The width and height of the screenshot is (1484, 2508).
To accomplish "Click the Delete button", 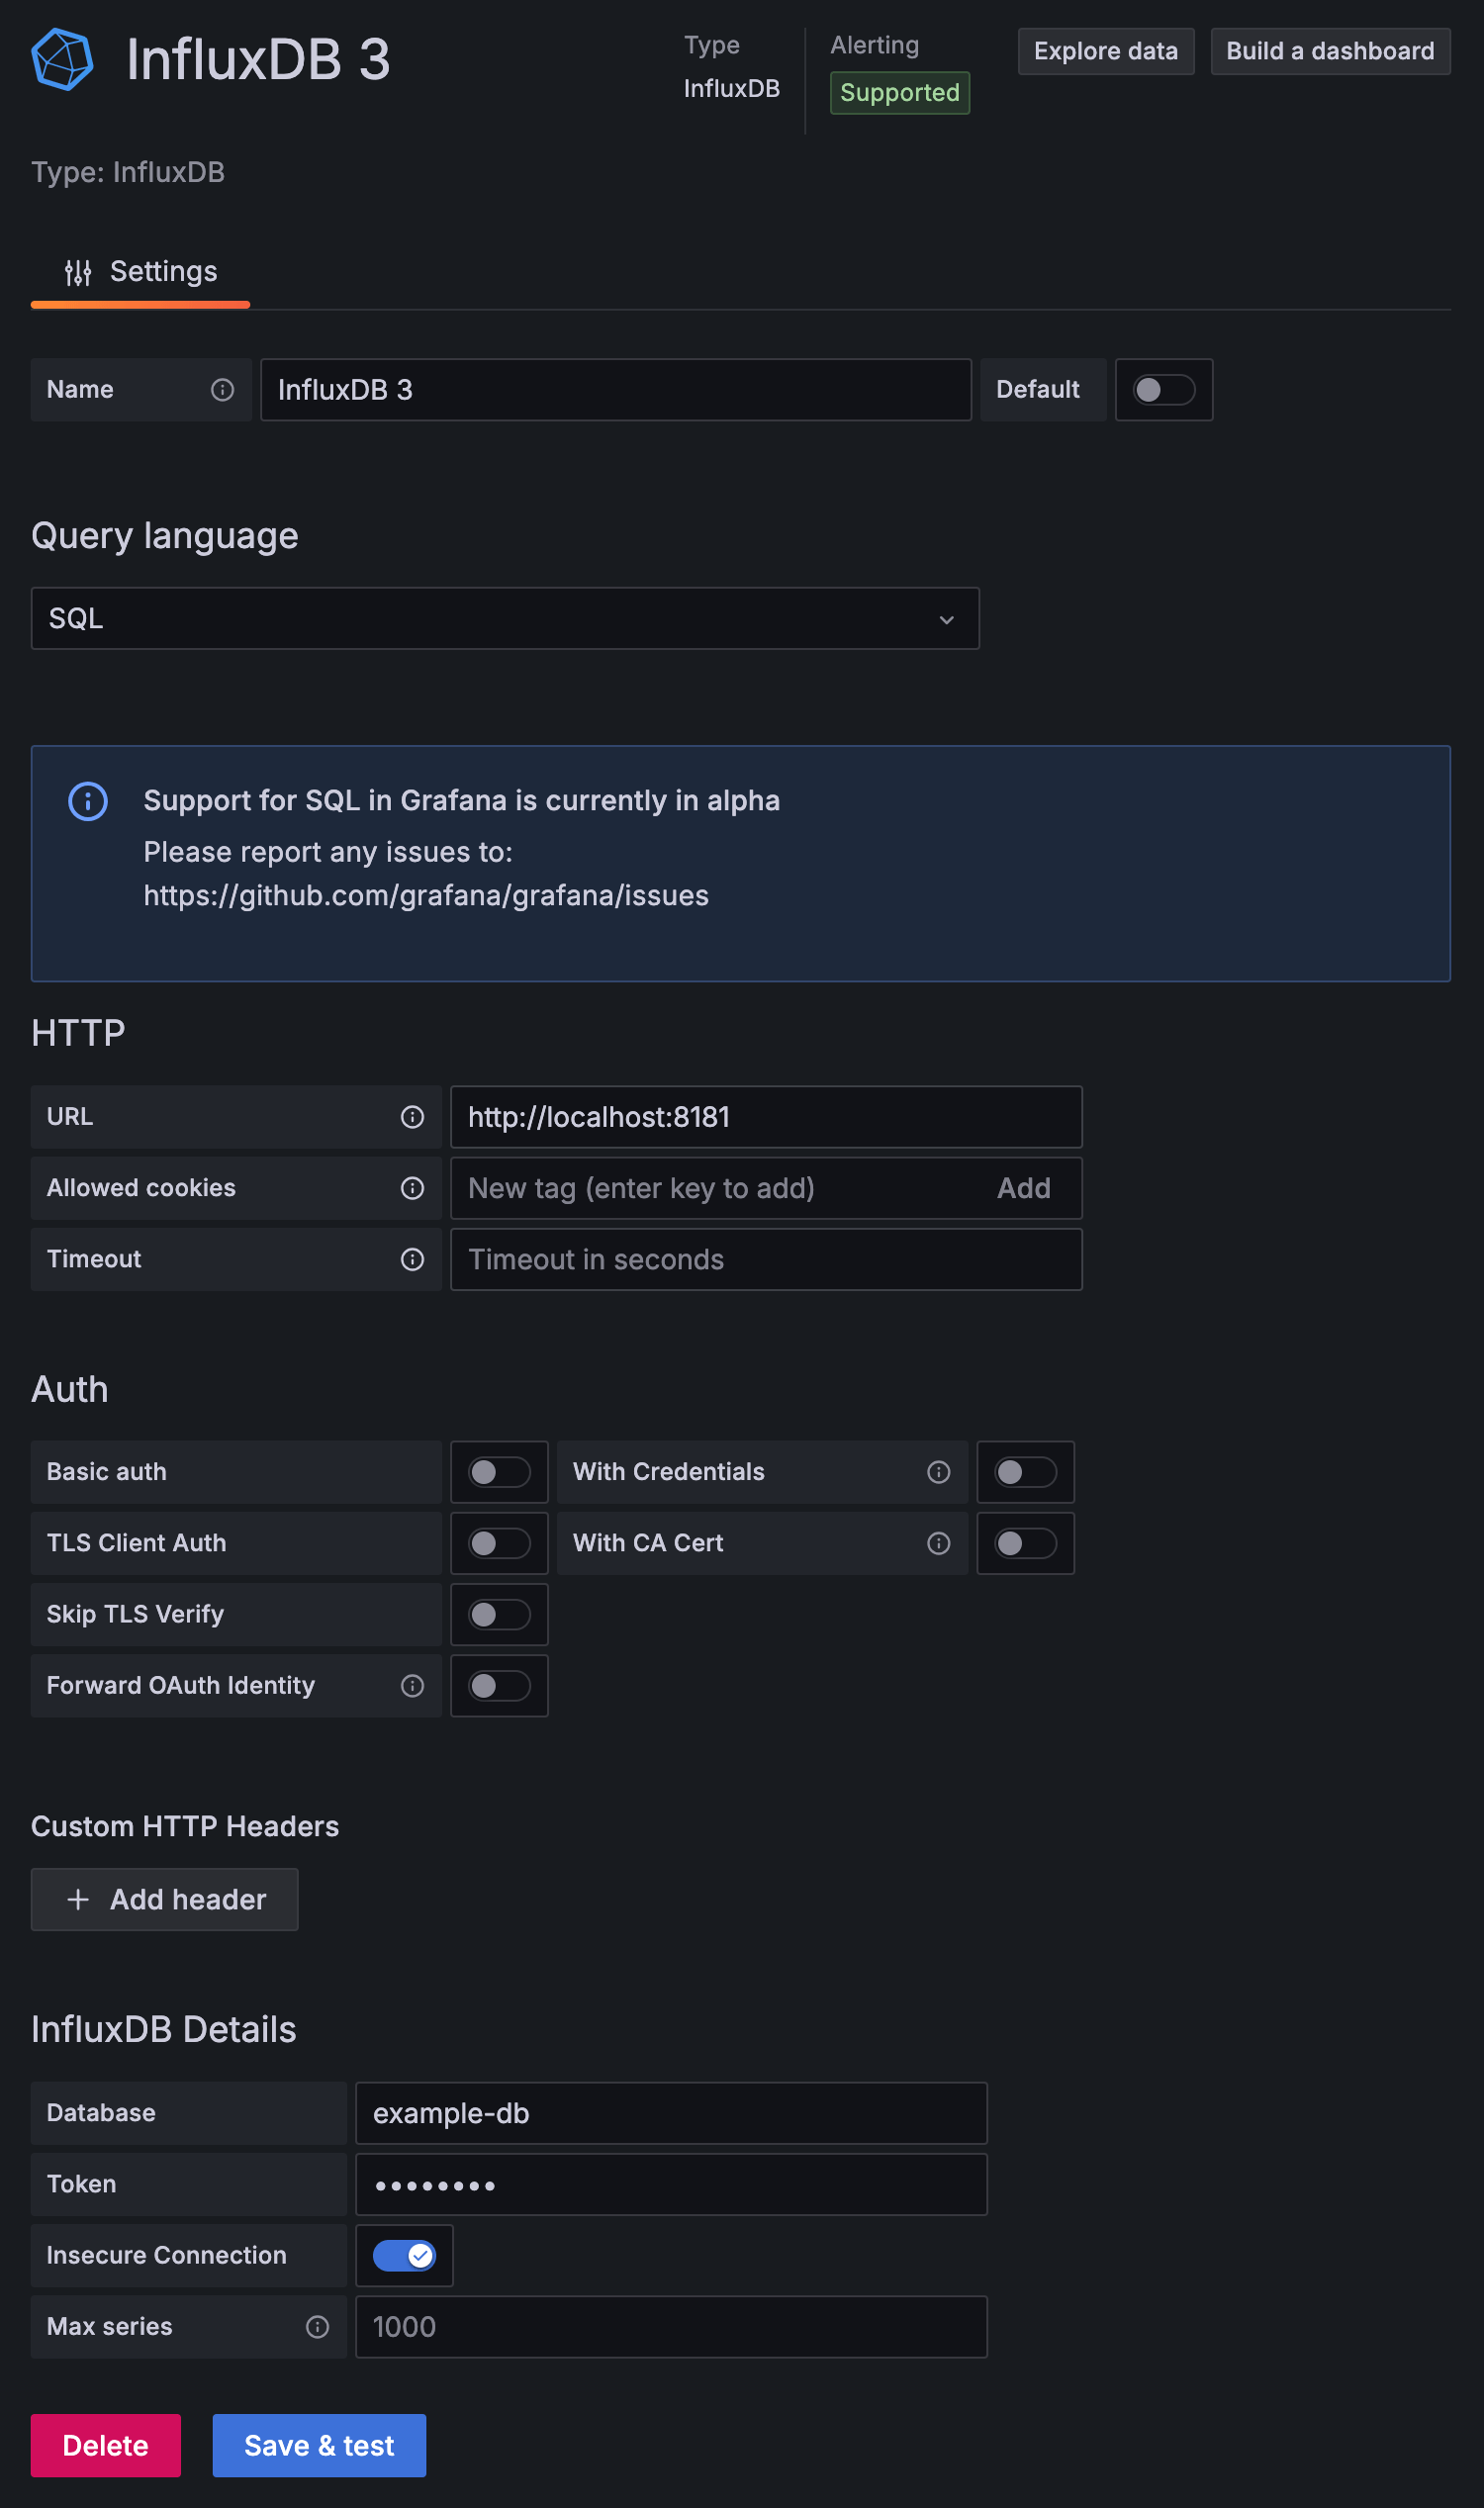I will (105, 2446).
